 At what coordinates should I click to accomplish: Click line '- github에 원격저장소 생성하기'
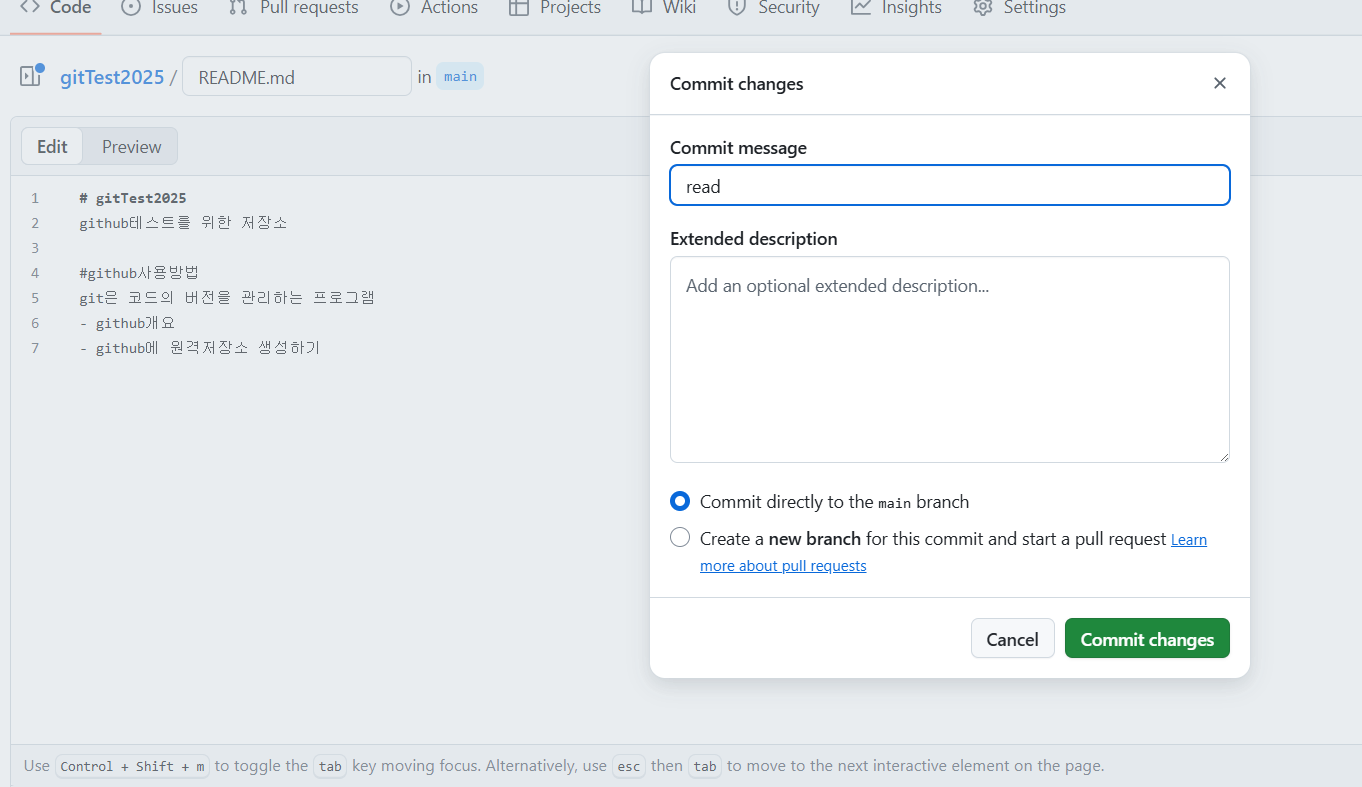199,348
